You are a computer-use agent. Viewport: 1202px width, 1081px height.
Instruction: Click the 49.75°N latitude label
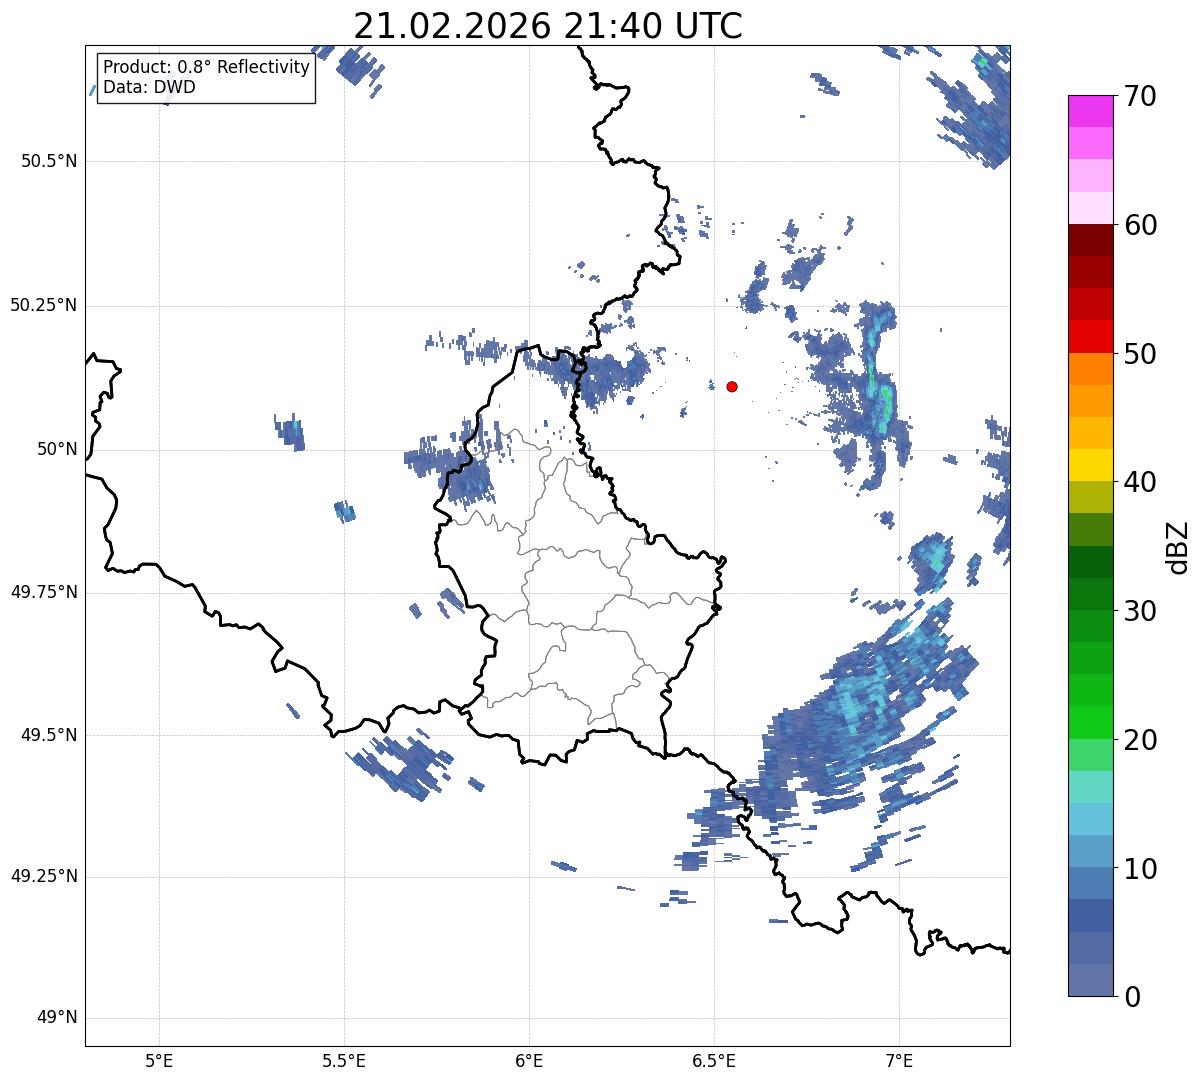(43, 592)
